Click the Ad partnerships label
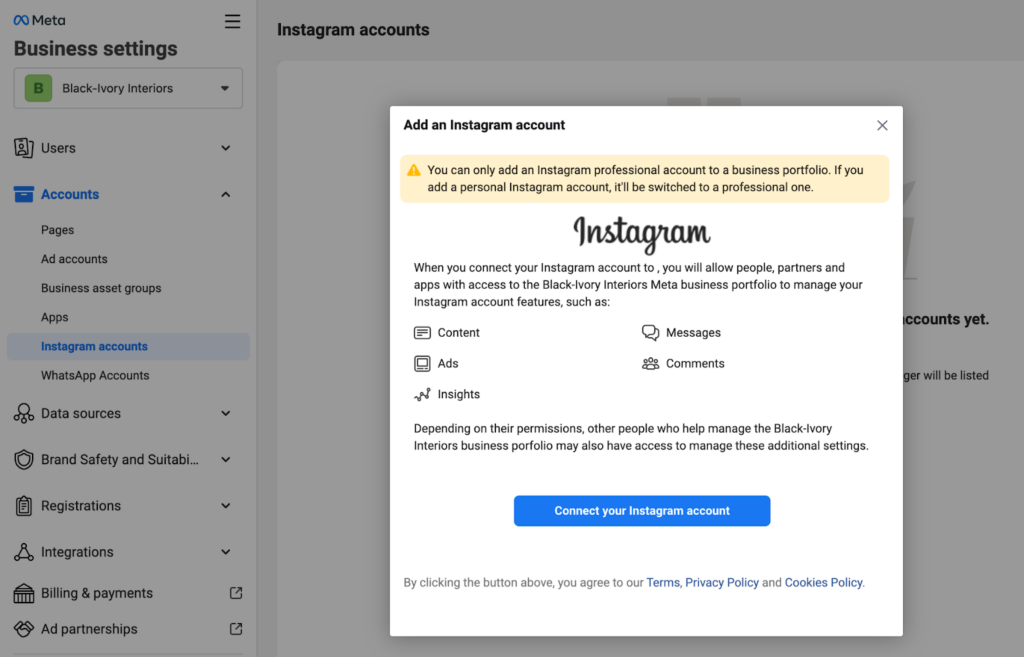This screenshot has width=1024, height=657. tap(89, 629)
